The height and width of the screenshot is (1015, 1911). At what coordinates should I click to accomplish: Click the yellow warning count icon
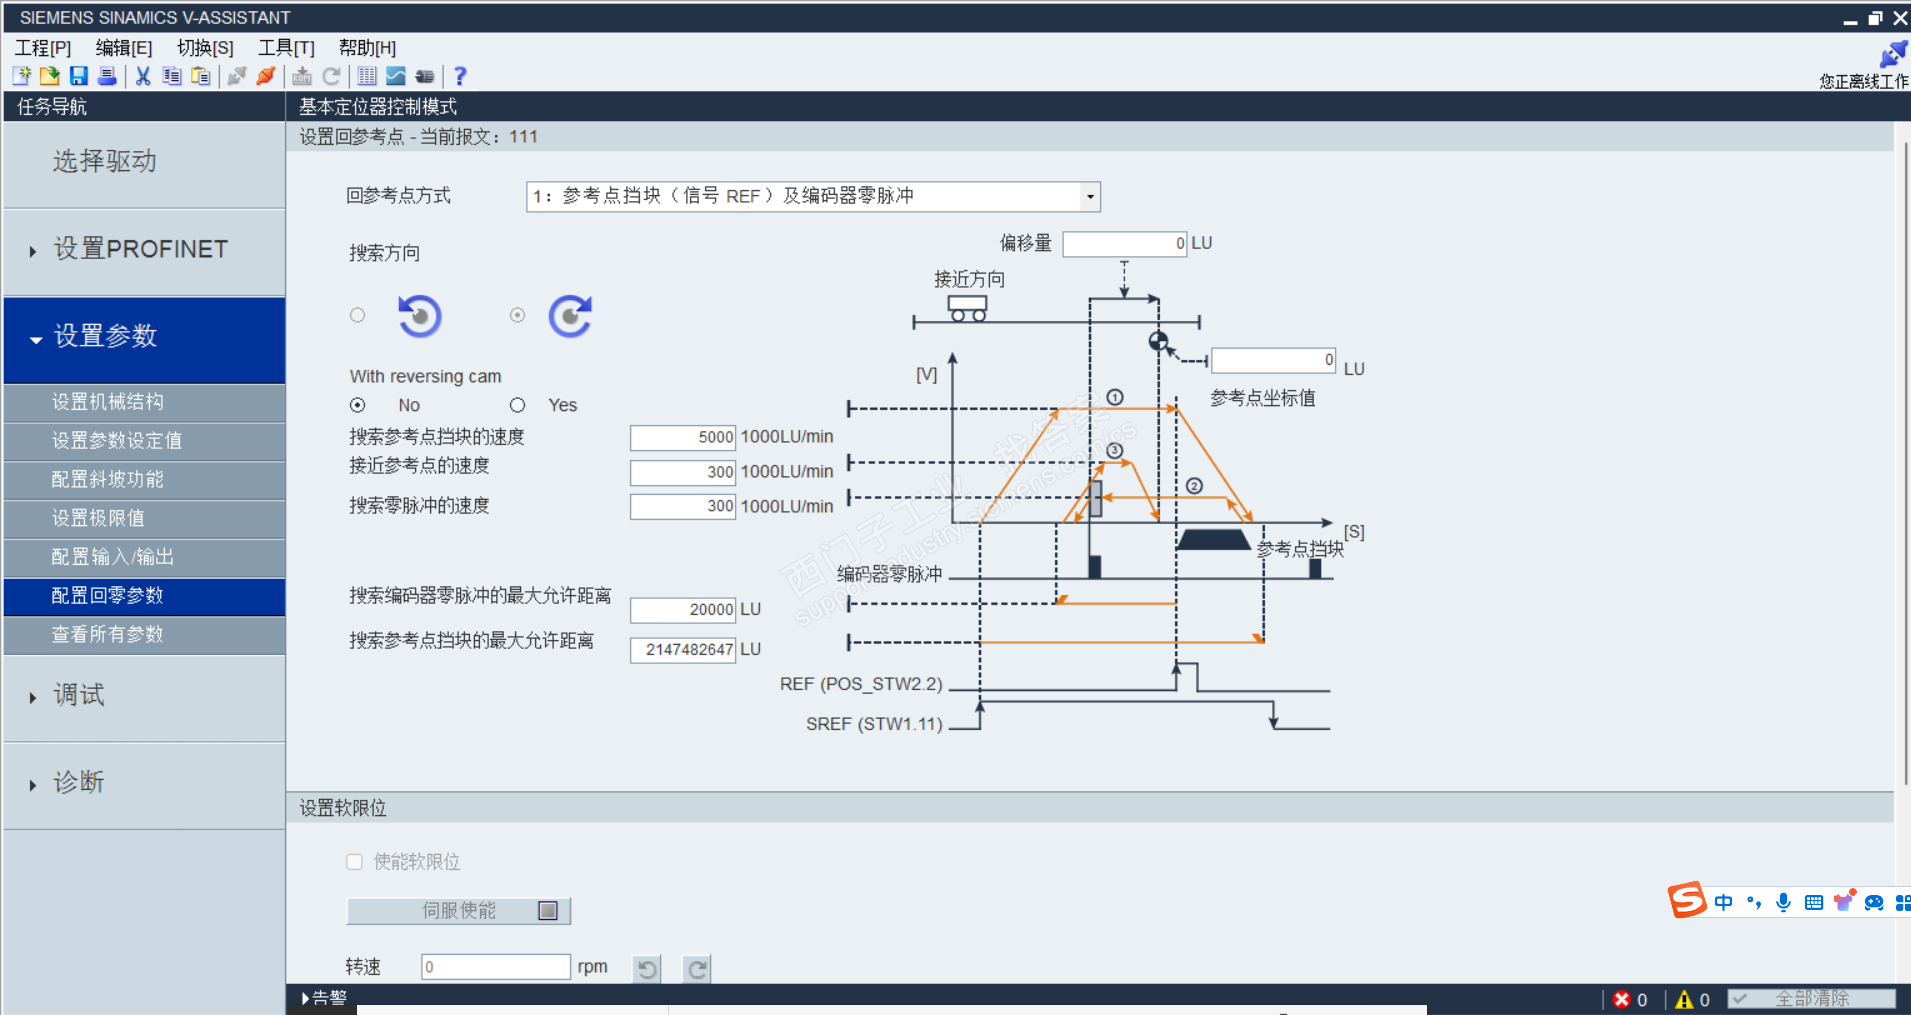(1685, 999)
